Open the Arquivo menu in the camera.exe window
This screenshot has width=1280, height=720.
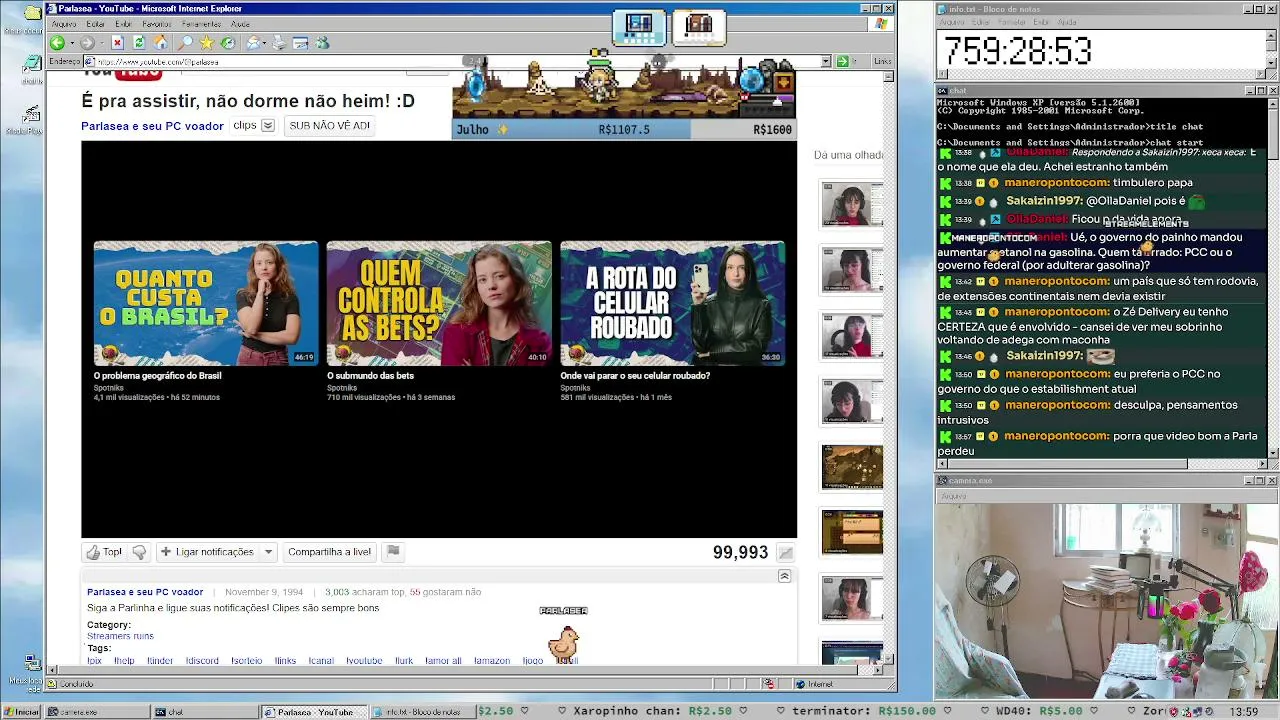coord(953,496)
